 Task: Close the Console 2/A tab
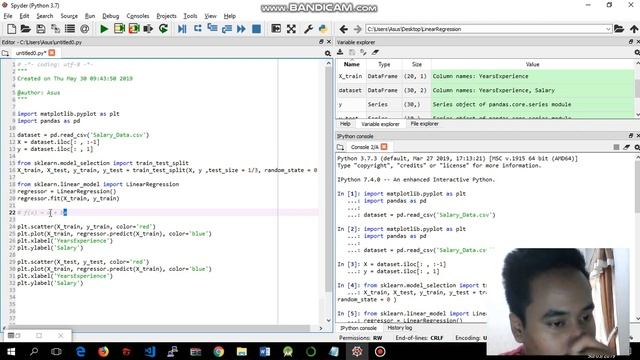coord(384,147)
